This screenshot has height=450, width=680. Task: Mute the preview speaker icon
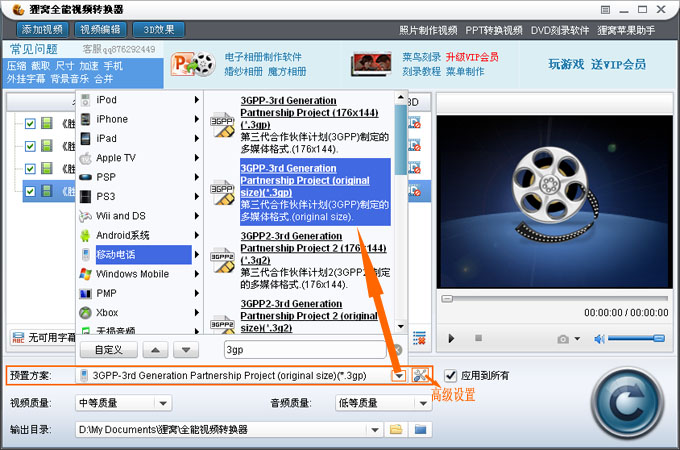coord(599,339)
